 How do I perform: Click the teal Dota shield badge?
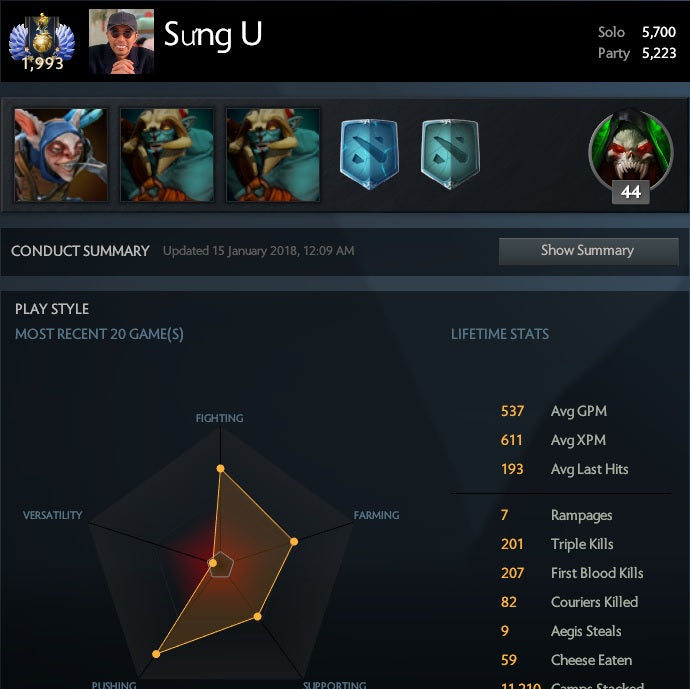pyautogui.click(x=450, y=154)
